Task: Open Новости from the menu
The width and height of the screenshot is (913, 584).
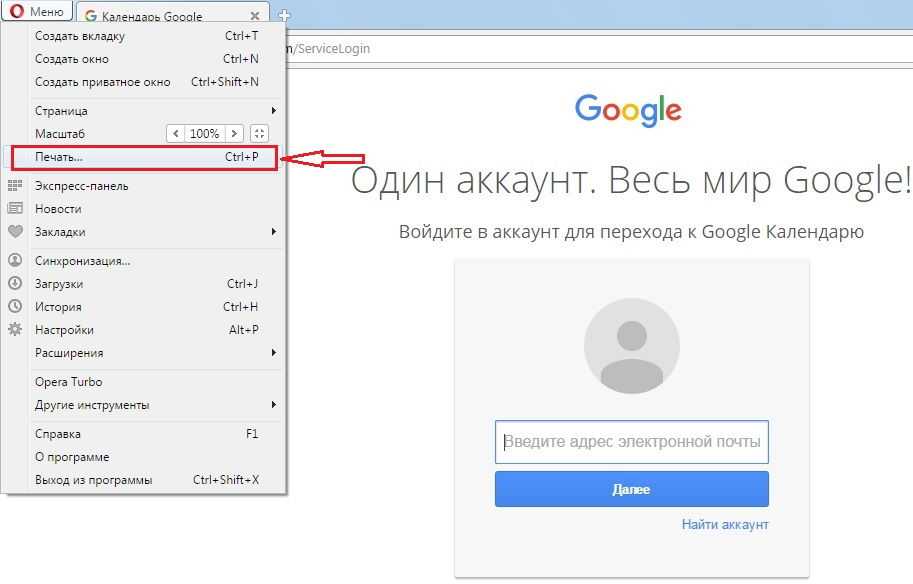Action: pyautogui.click(x=58, y=209)
